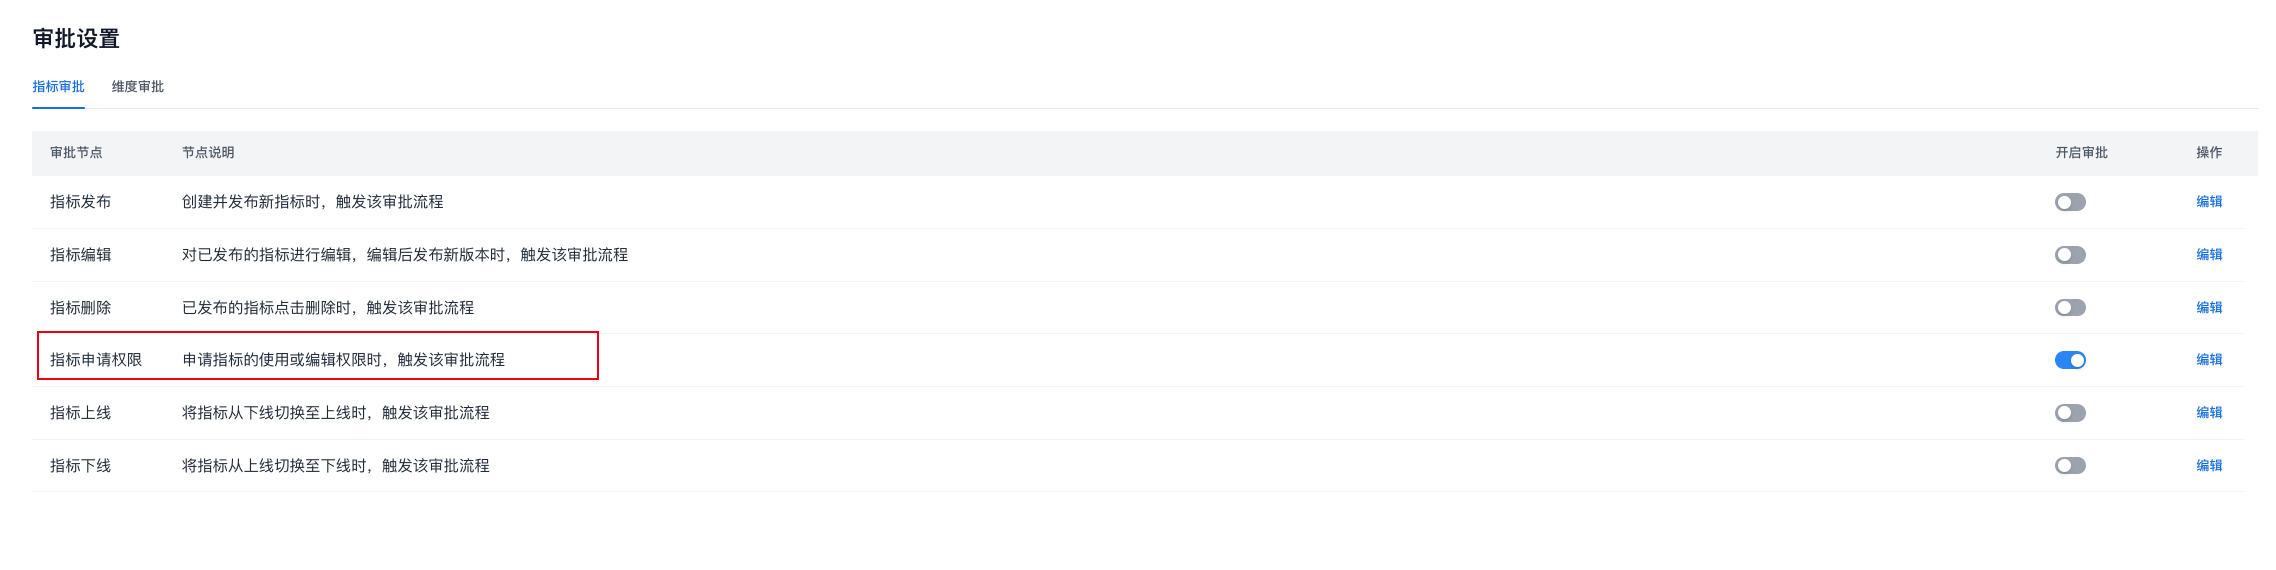Screen dimensions: 2276x570
Task: Click the 指标上线 description text
Action: [336, 413]
